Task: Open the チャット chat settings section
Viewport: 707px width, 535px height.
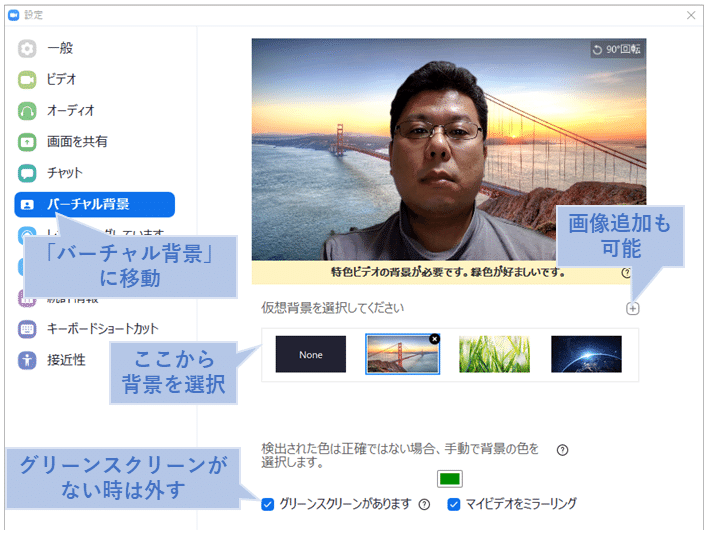Action: (65, 173)
